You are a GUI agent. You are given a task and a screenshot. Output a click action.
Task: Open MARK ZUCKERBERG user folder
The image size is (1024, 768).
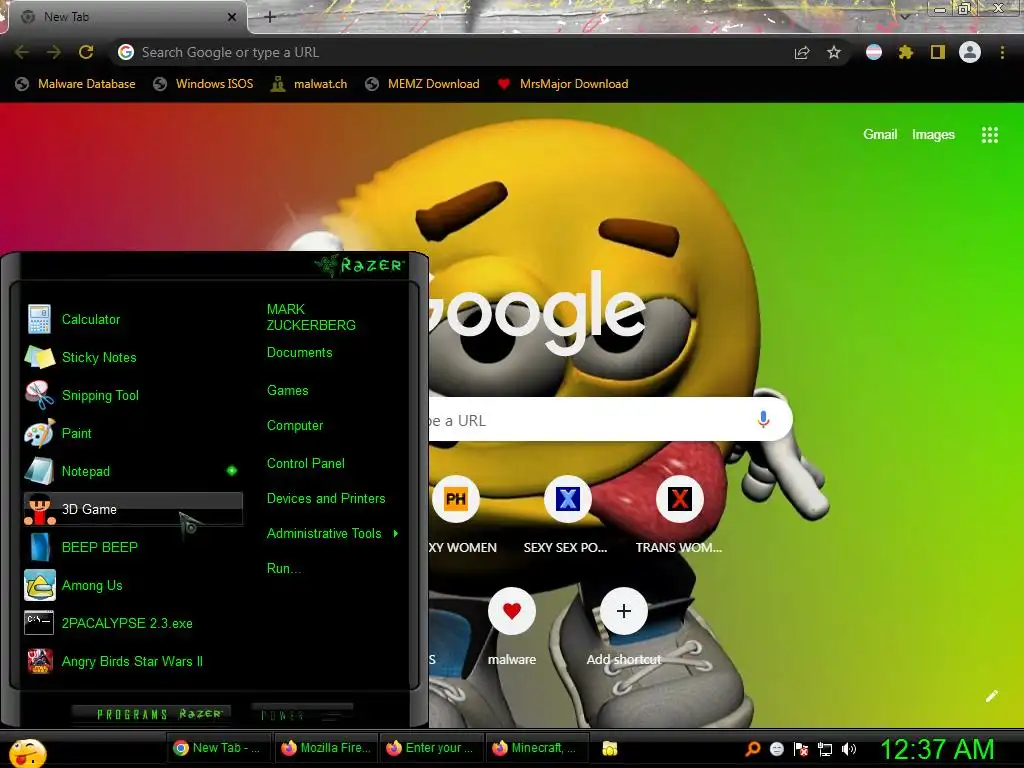coord(311,317)
